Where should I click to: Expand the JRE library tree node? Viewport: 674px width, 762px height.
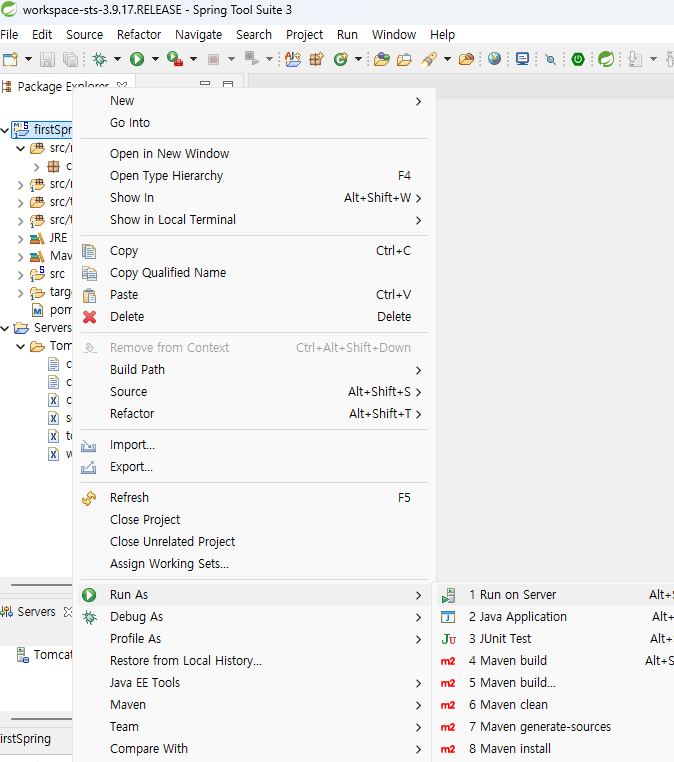pyautogui.click(x=20, y=239)
